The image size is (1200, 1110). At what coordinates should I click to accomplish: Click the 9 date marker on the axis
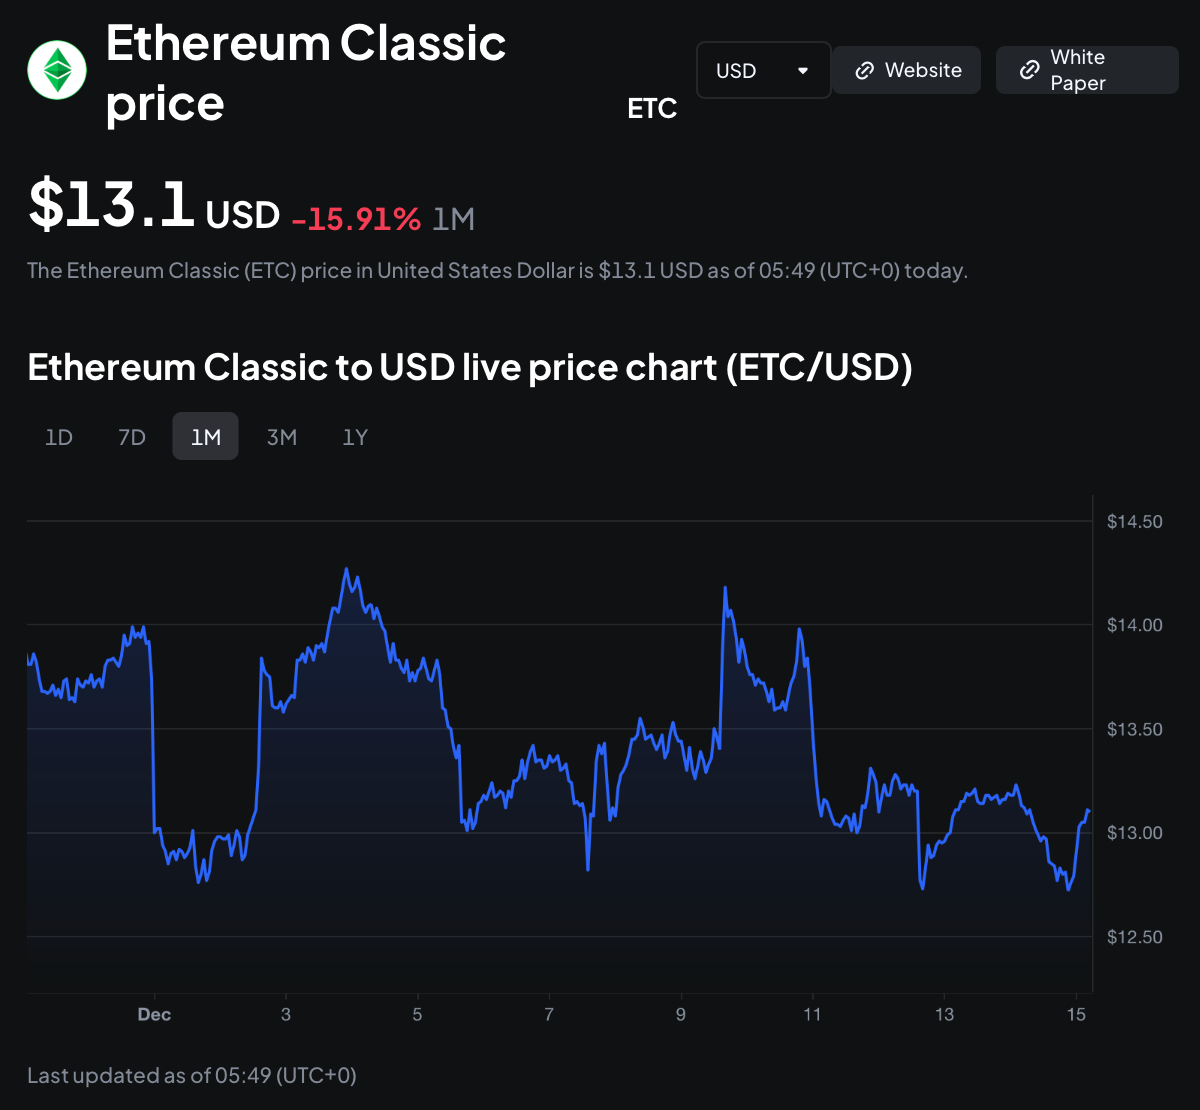coord(681,1015)
